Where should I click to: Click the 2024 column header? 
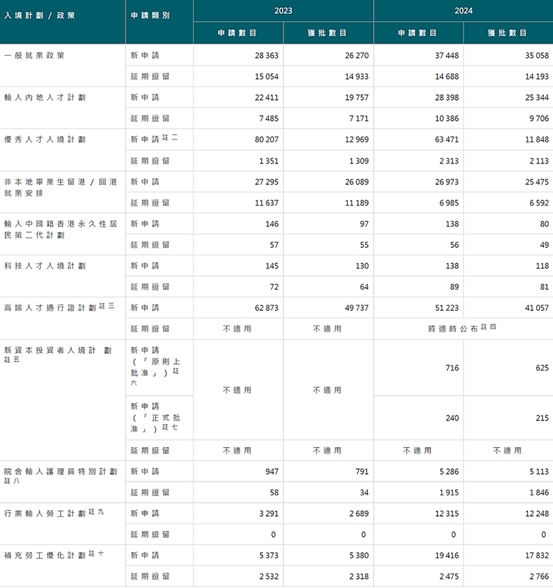pos(463,11)
